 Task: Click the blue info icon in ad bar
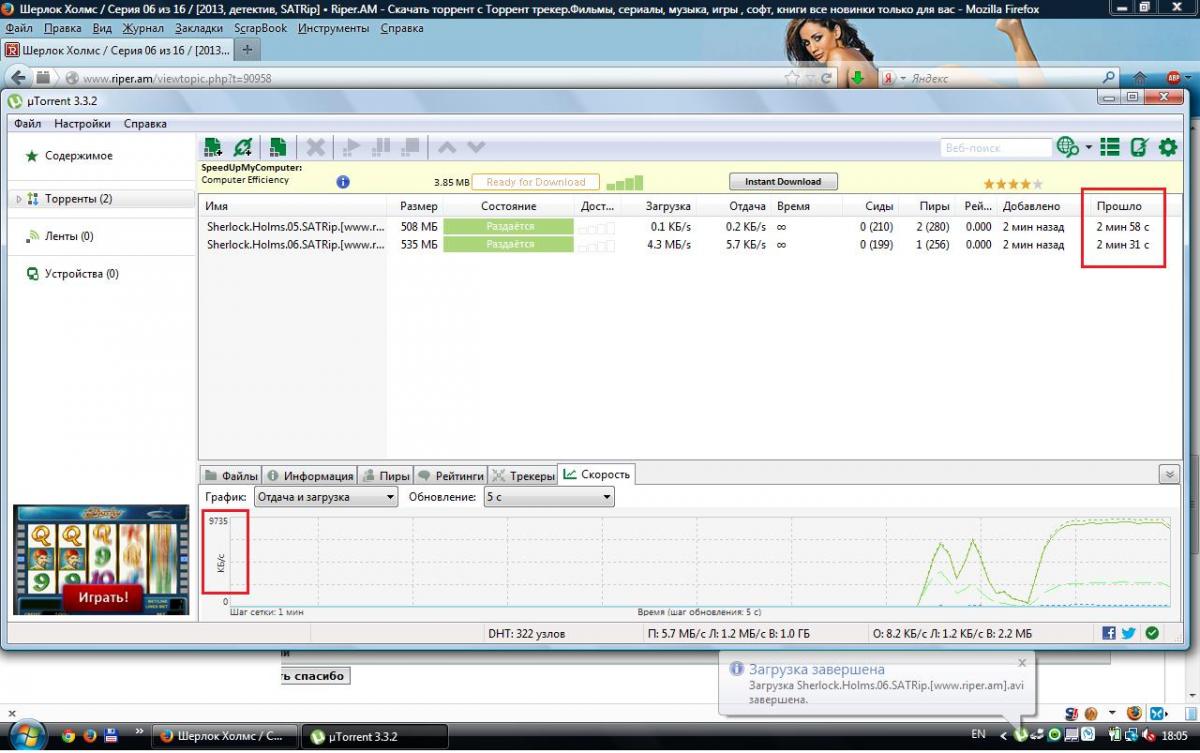click(x=343, y=182)
